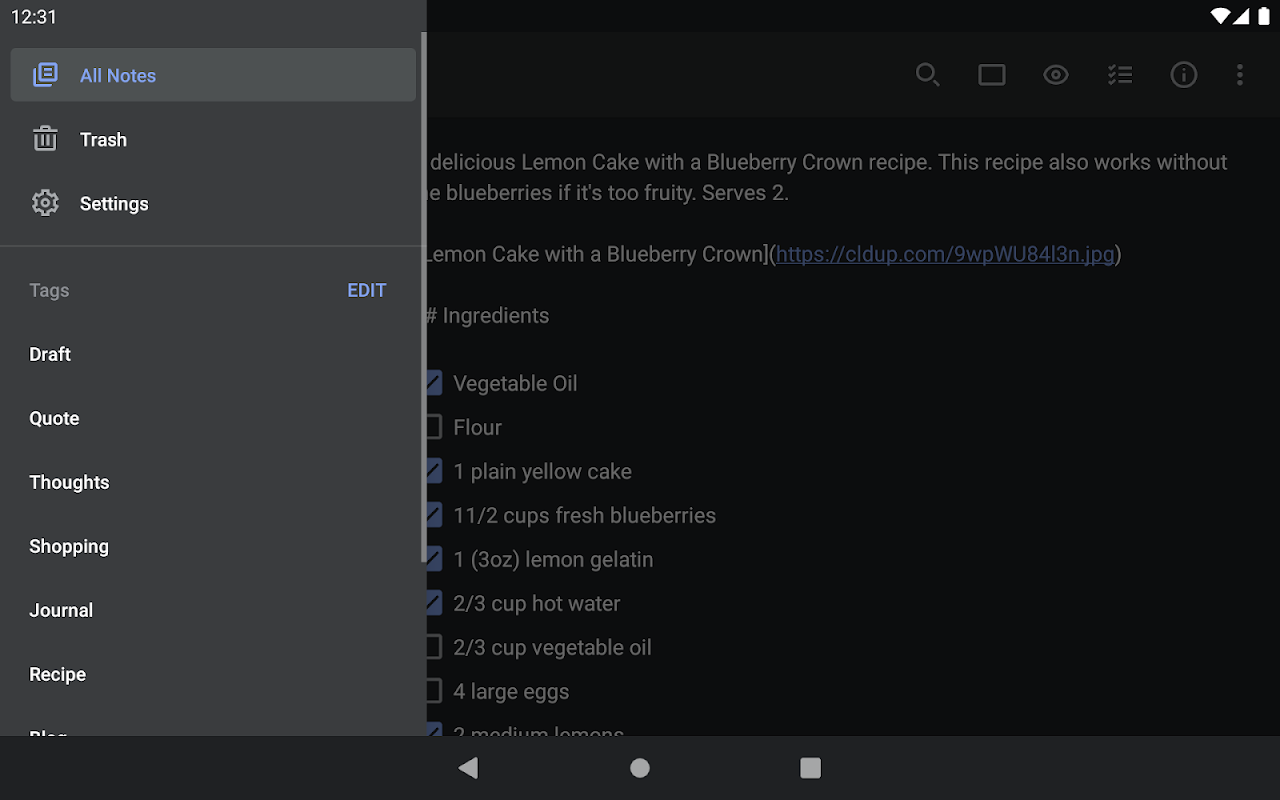The image size is (1280, 800).
Task: Select the Recipe tag
Action: tap(57, 674)
